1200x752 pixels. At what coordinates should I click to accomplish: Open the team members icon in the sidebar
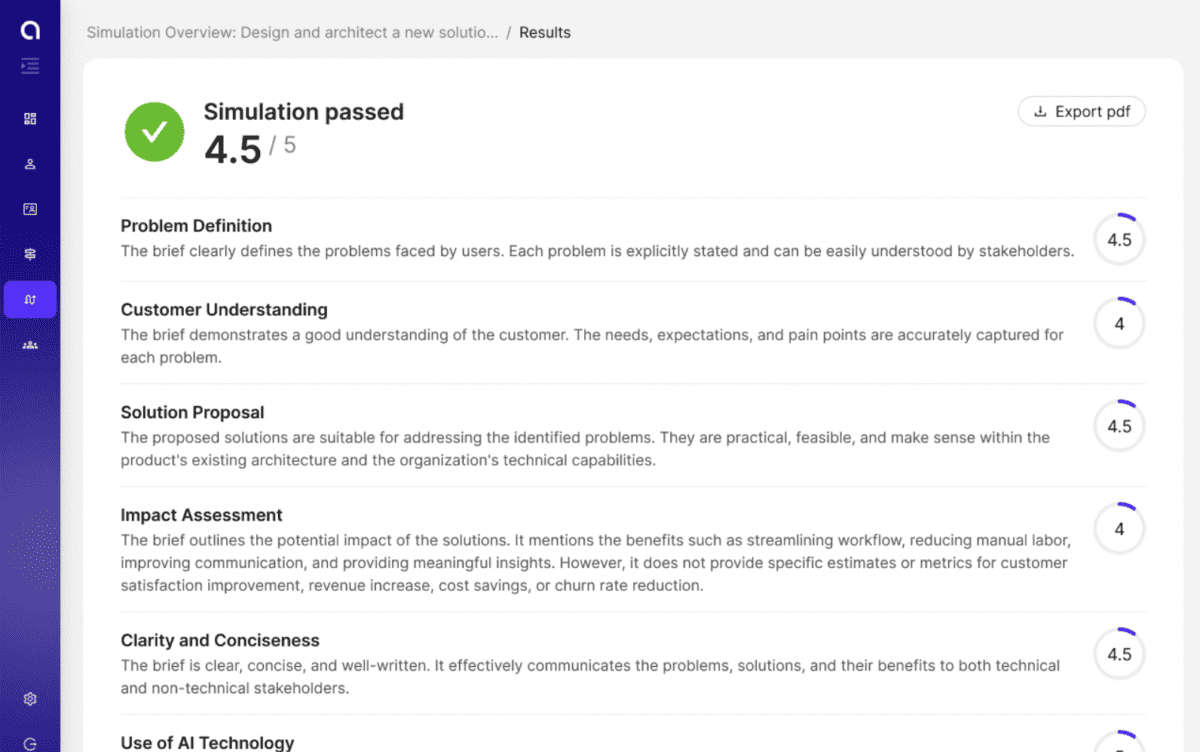(x=30, y=344)
